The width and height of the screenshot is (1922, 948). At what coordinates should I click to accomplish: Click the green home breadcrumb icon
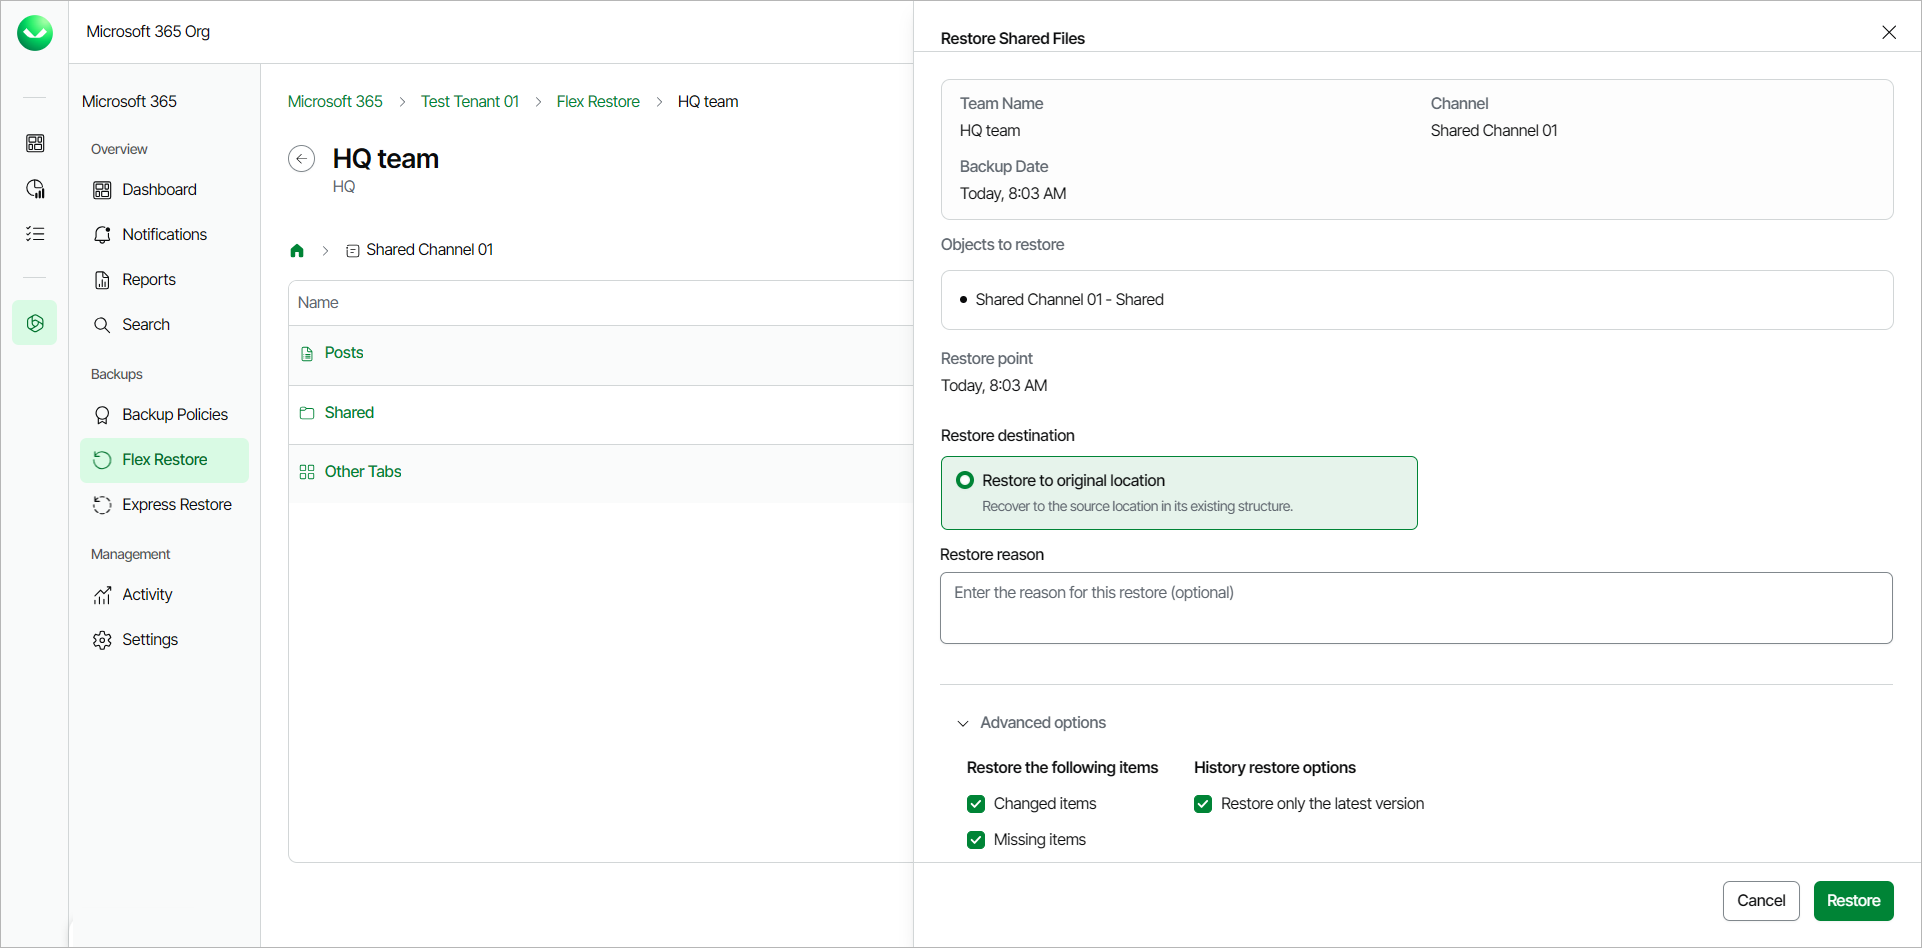[x=297, y=251]
